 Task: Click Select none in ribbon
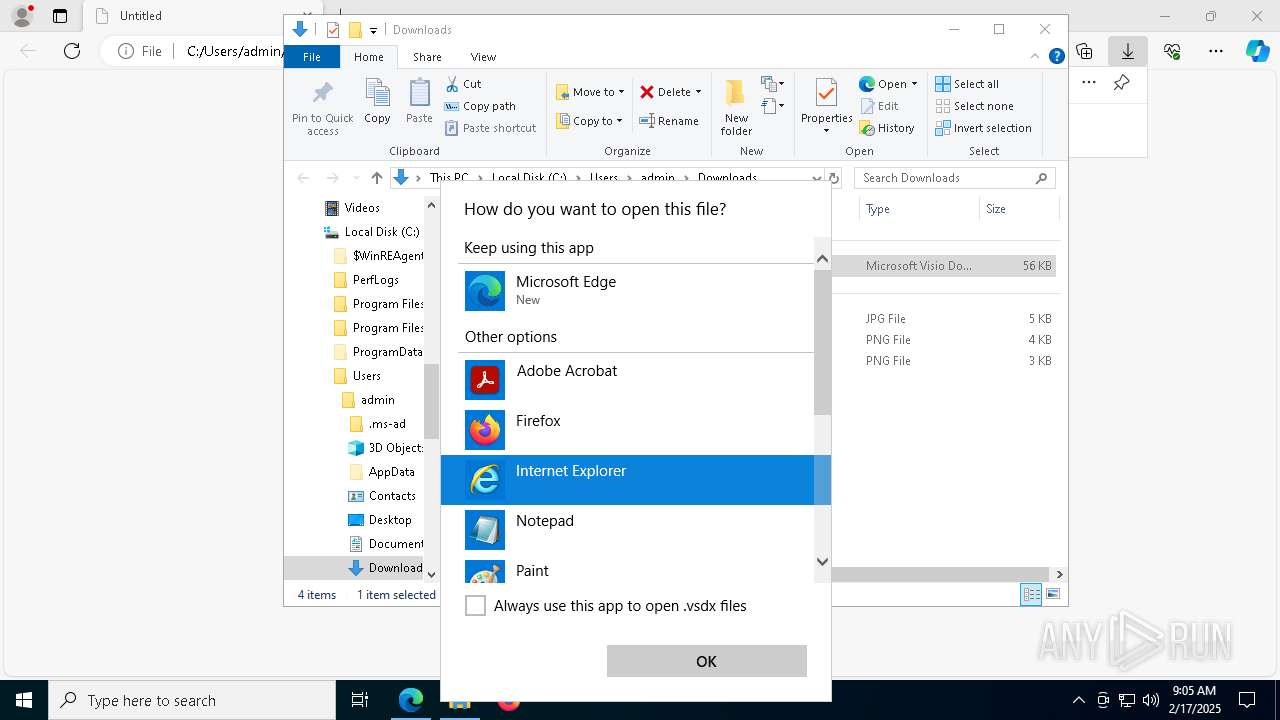tap(974, 106)
